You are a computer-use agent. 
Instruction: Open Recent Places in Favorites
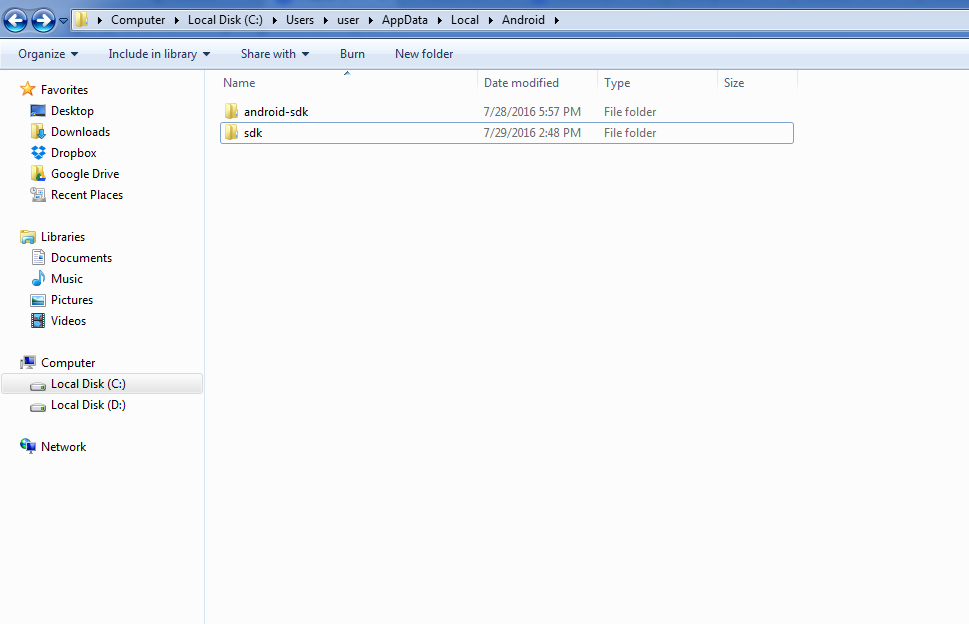click(87, 195)
